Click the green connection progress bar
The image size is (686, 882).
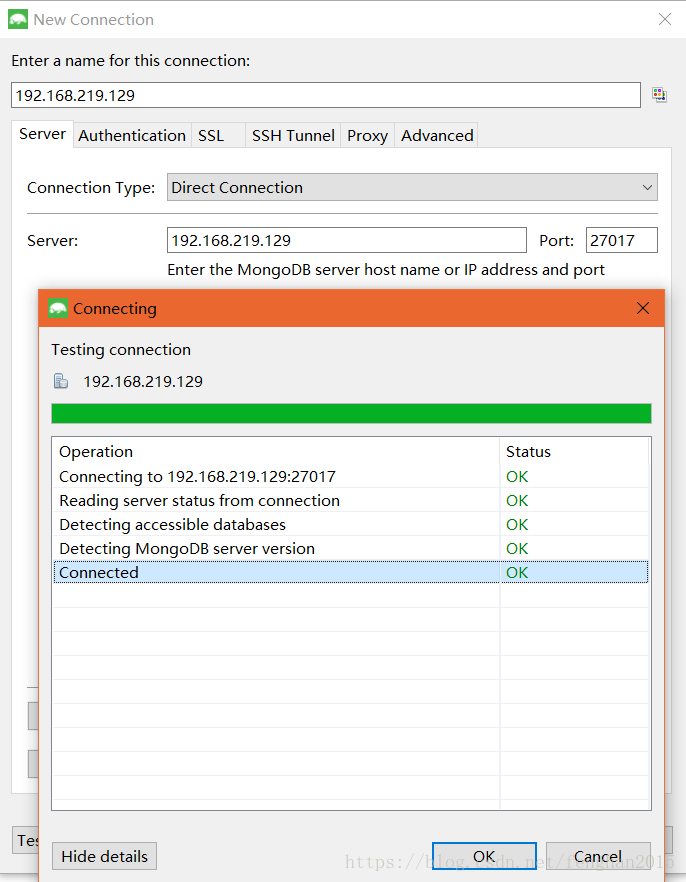(351, 413)
